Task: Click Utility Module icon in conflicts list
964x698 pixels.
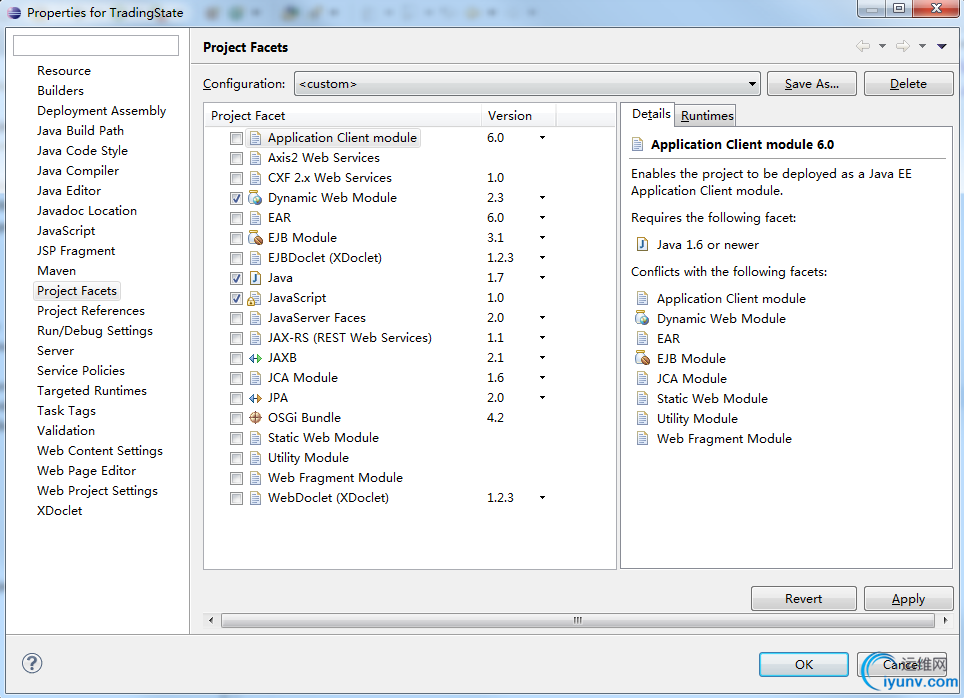Action: [x=642, y=419]
